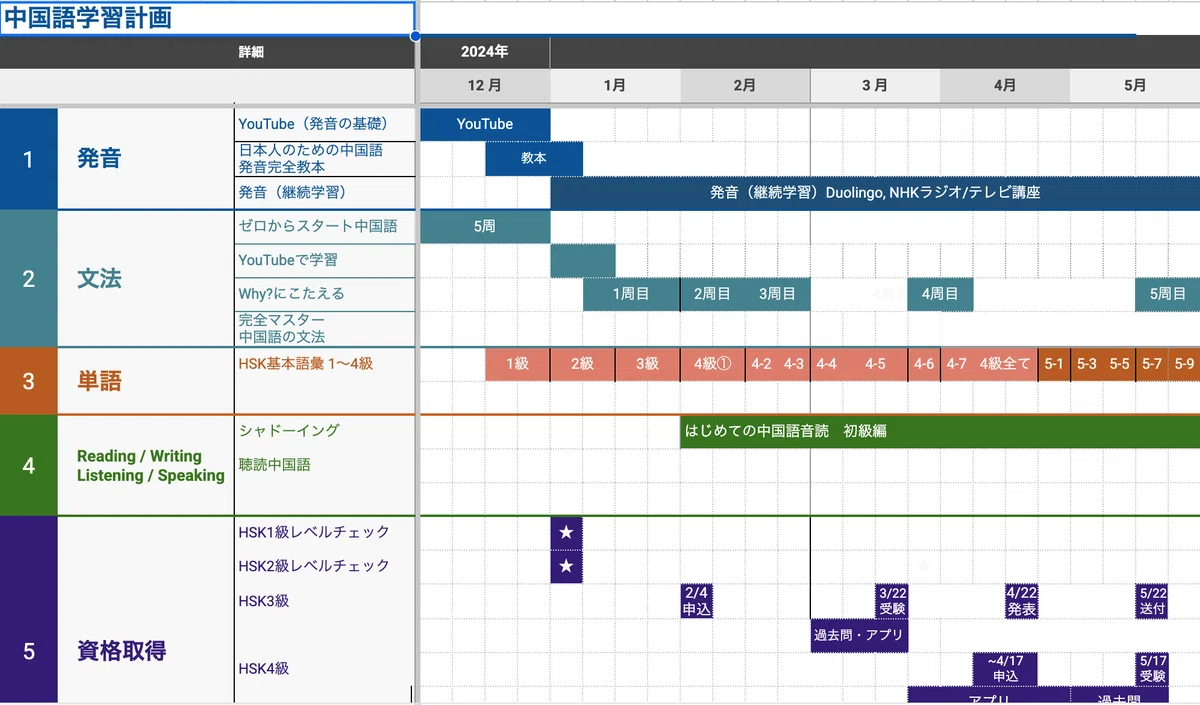Select the 5-1 vocabulary cell
Image resolution: width=1200 pixels, height=705 pixels.
(1054, 364)
